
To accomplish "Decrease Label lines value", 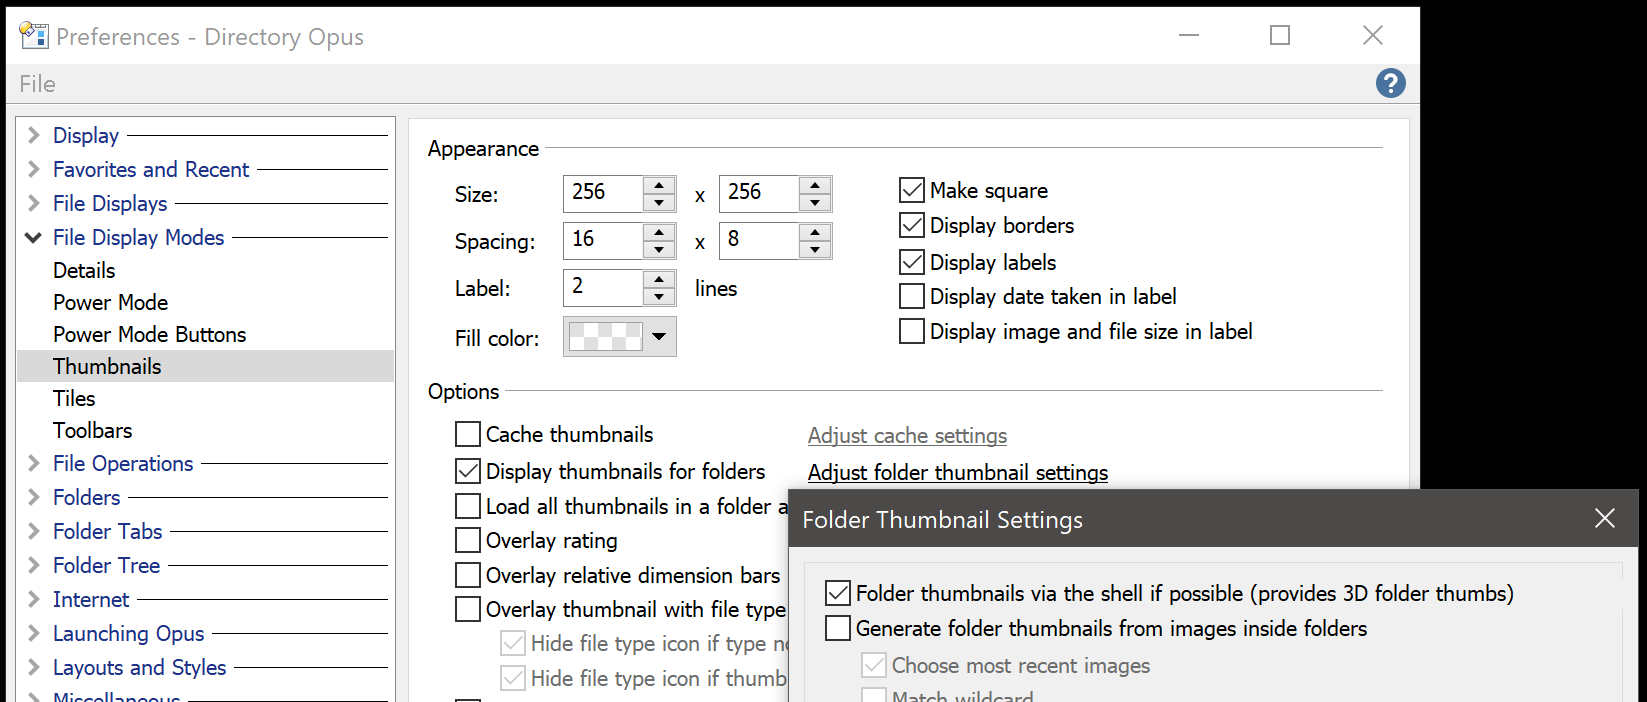I will tap(659, 296).
